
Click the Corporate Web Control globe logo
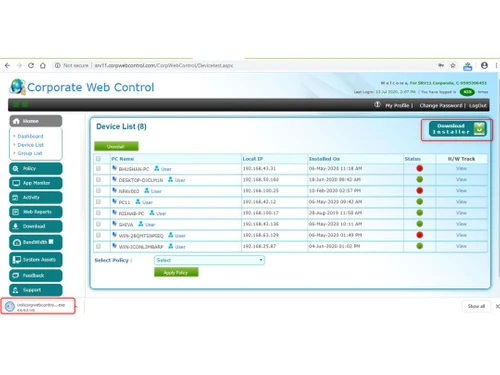coord(17,87)
